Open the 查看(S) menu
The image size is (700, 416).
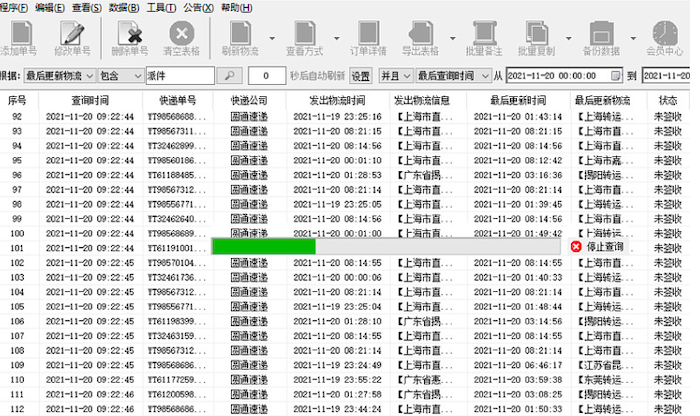87,8
